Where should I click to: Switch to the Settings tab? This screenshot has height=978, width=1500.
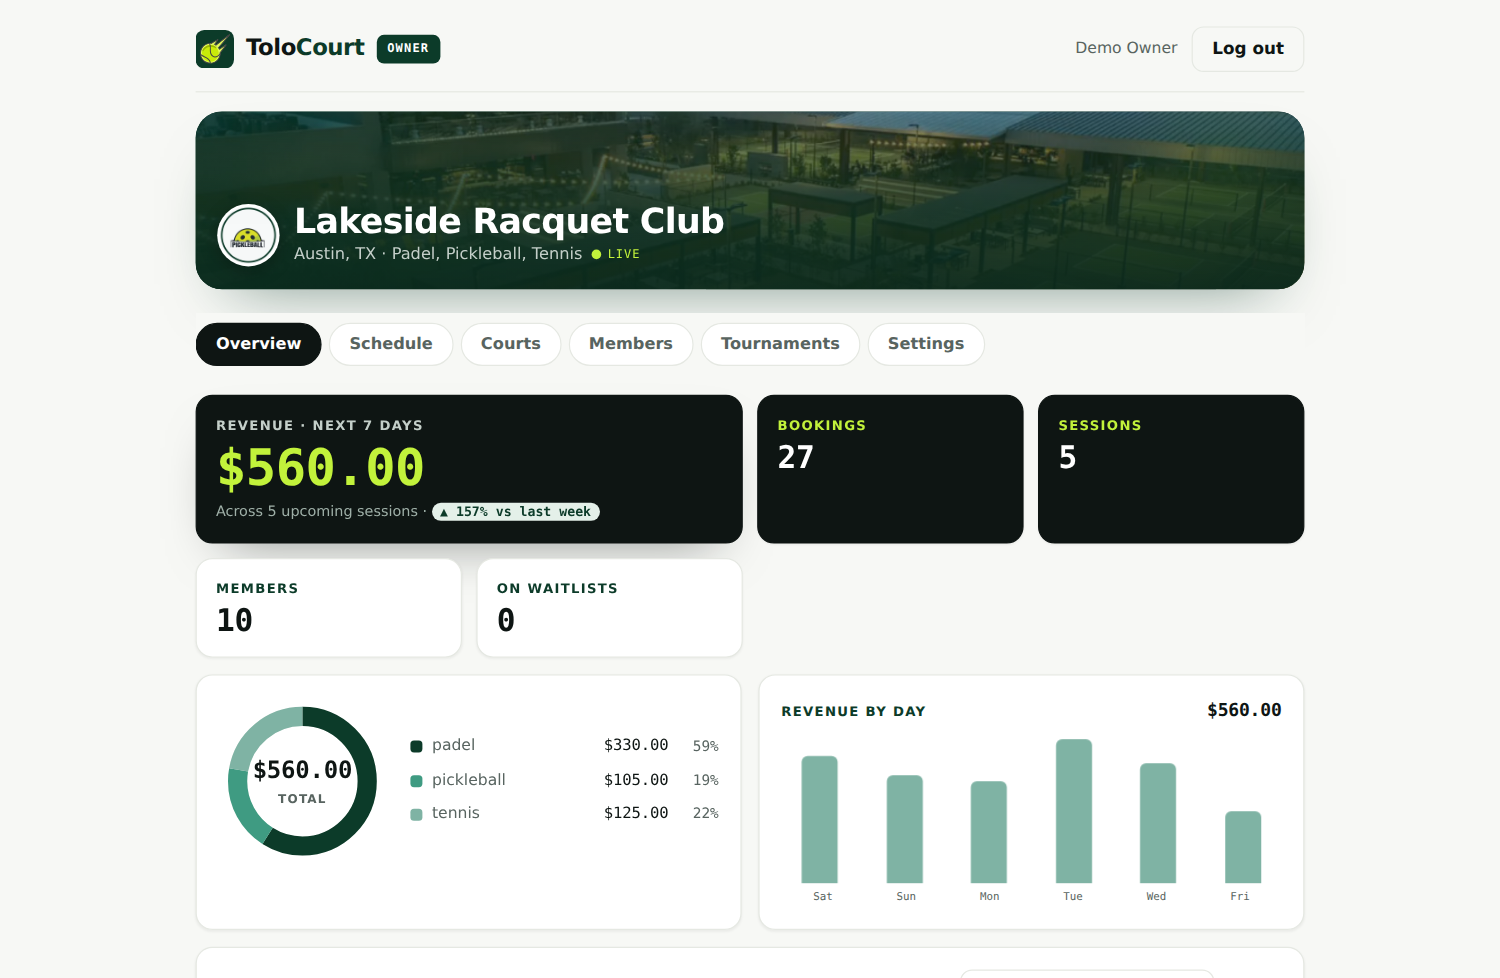(x=926, y=344)
